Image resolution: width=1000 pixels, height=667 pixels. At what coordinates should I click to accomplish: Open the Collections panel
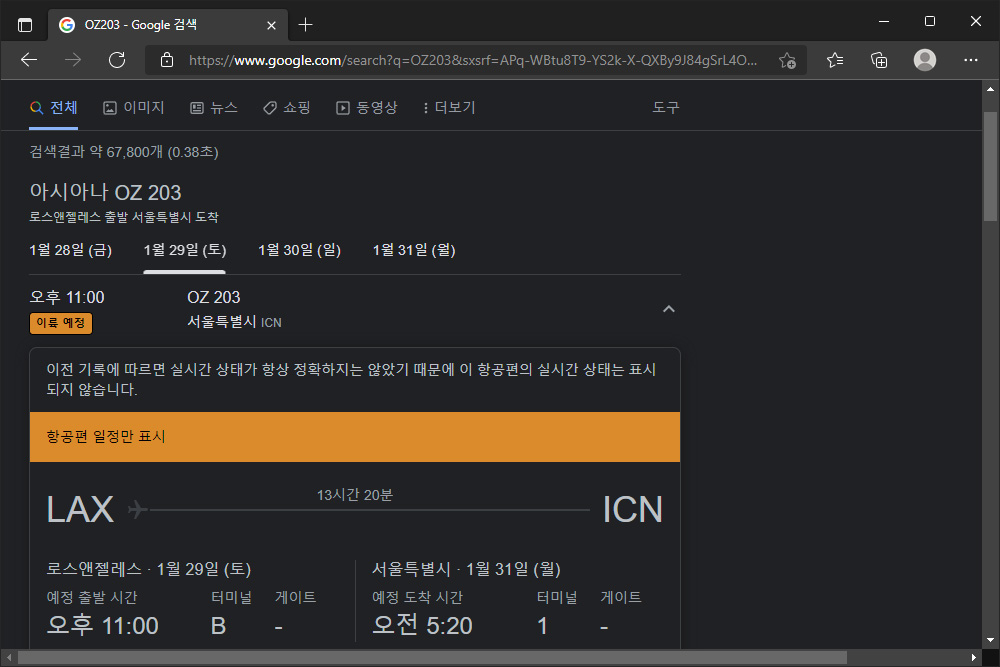point(879,60)
